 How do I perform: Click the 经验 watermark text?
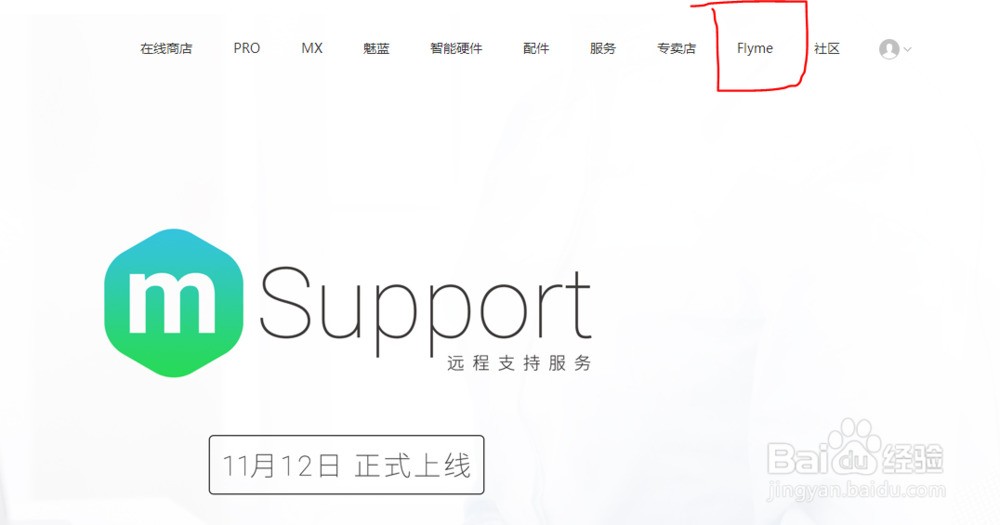(912, 457)
